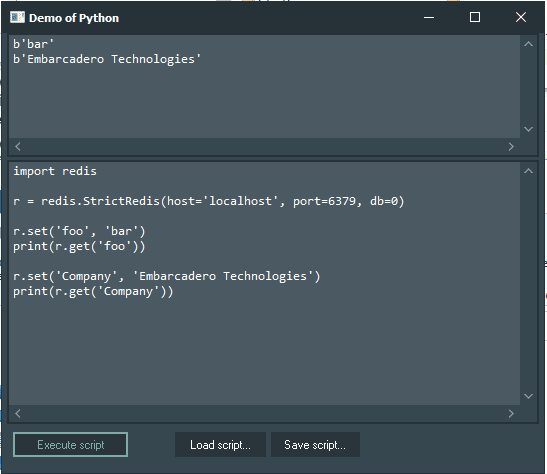This screenshot has width=547, height=474.
Task: Click script editor scroll right arrow
Action: coord(511,414)
